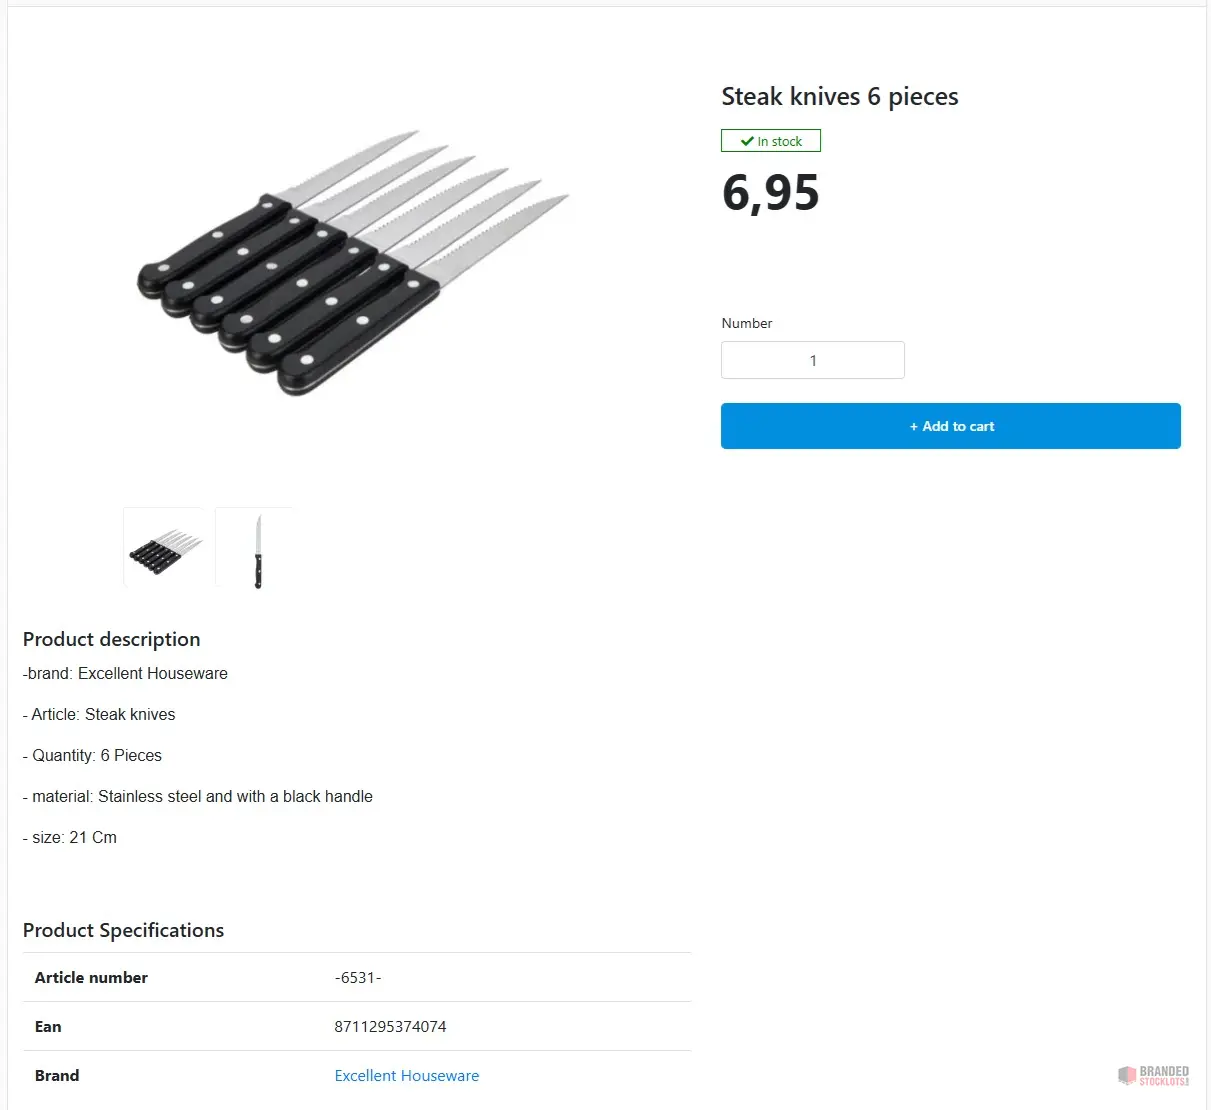This screenshot has height=1110, width=1211.
Task: Show the single knife thumbnail image
Action: pyautogui.click(x=257, y=549)
